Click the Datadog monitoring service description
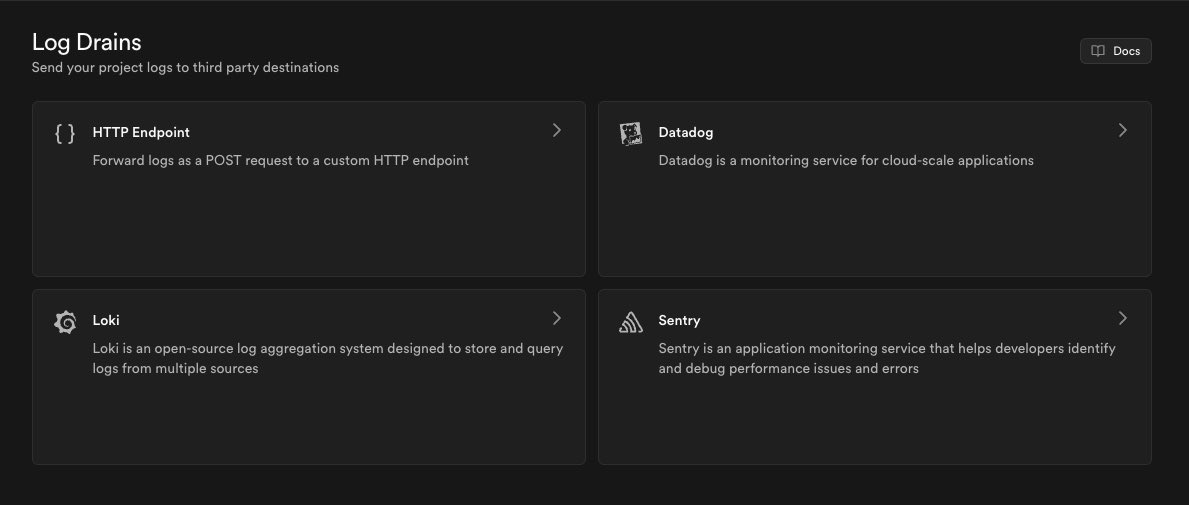This screenshot has height=505, width=1189. click(x=846, y=160)
